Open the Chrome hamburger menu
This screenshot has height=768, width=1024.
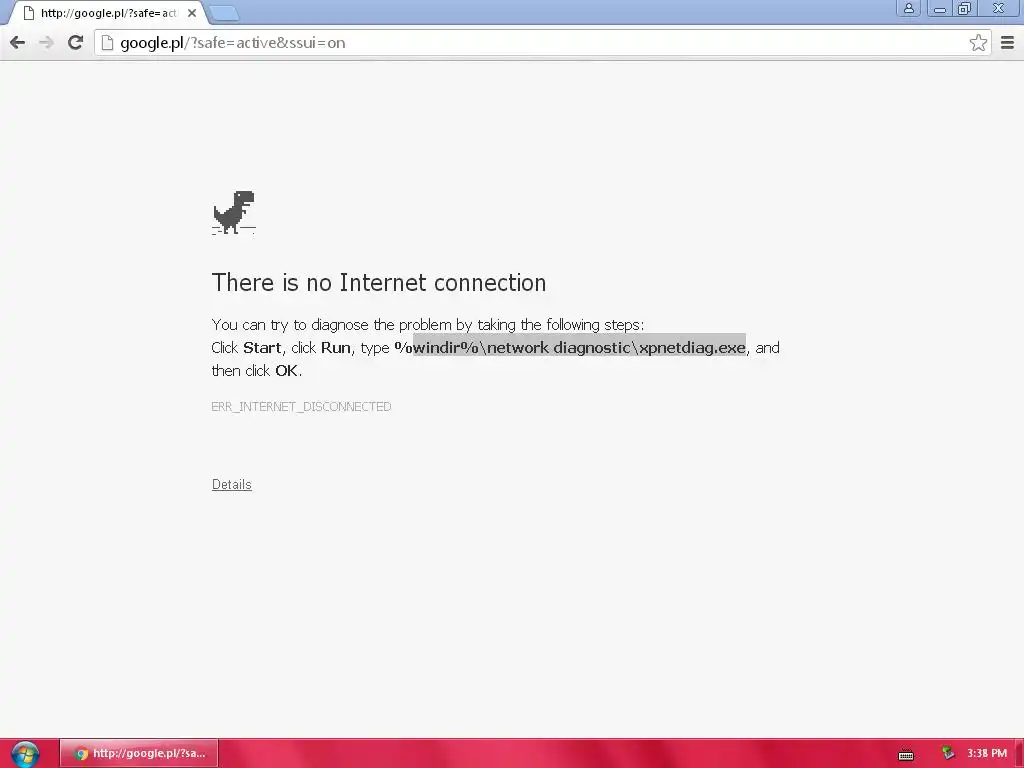click(1007, 42)
